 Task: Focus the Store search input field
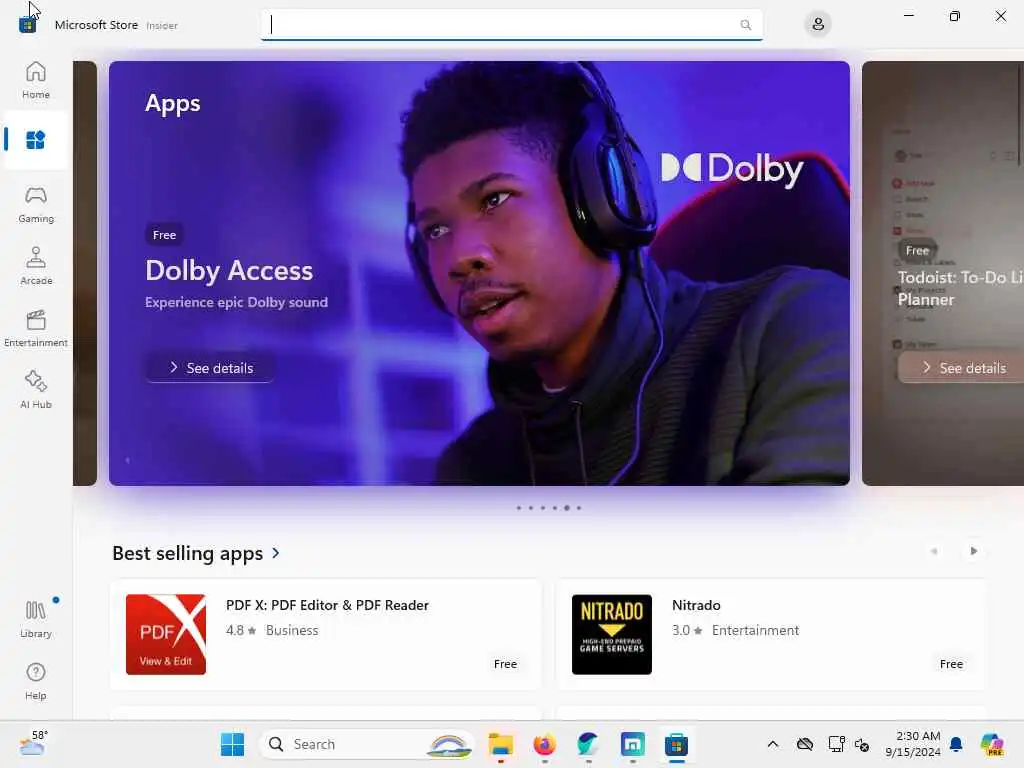click(511, 25)
